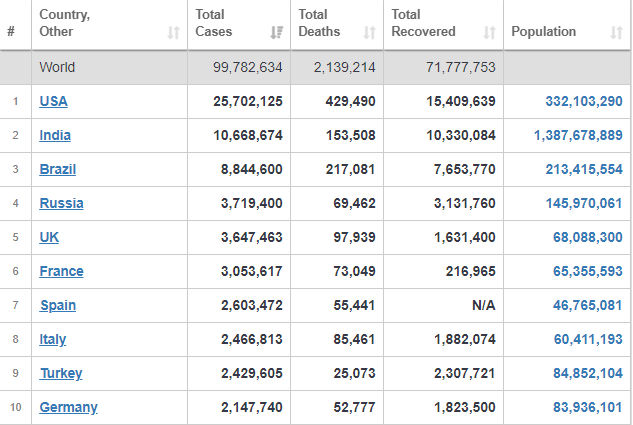Open the Brazil country link
This screenshot has height=425, width=633.
[x=58, y=169]
